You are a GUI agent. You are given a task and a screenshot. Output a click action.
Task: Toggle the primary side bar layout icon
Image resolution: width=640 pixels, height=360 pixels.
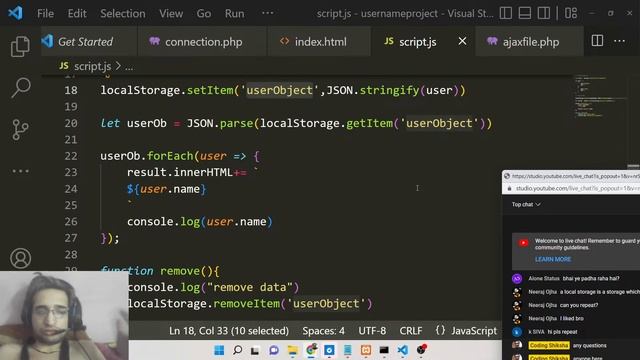click(506, 13)
